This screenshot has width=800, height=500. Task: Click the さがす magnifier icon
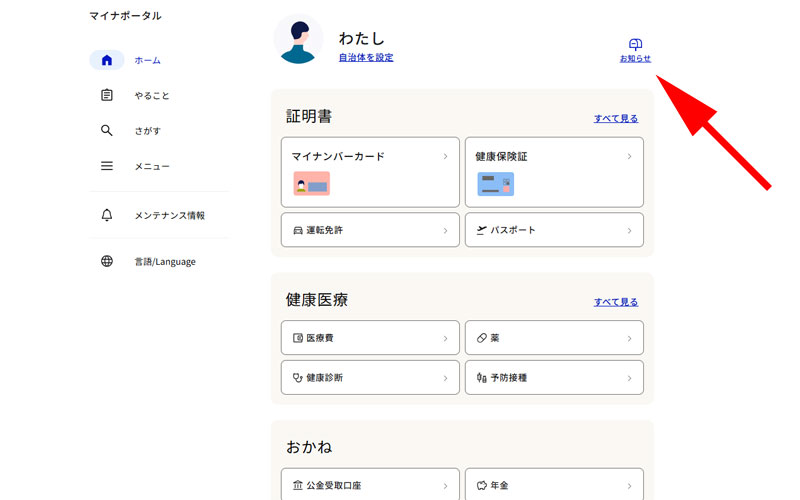click(x=107, y=131)
